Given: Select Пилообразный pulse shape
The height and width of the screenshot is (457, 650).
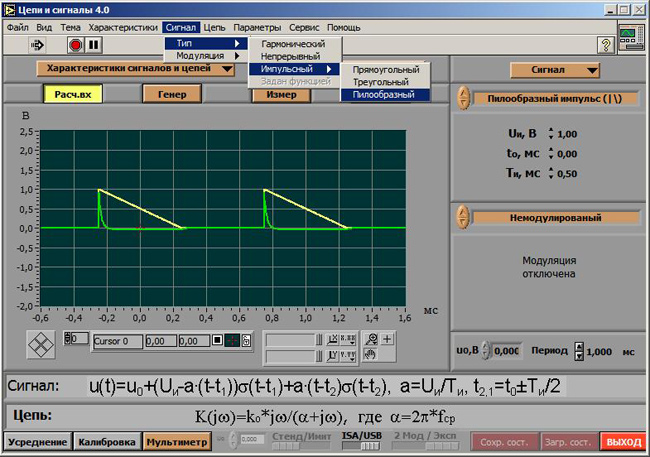Looking at the screenshot, I should coord(386,95).
